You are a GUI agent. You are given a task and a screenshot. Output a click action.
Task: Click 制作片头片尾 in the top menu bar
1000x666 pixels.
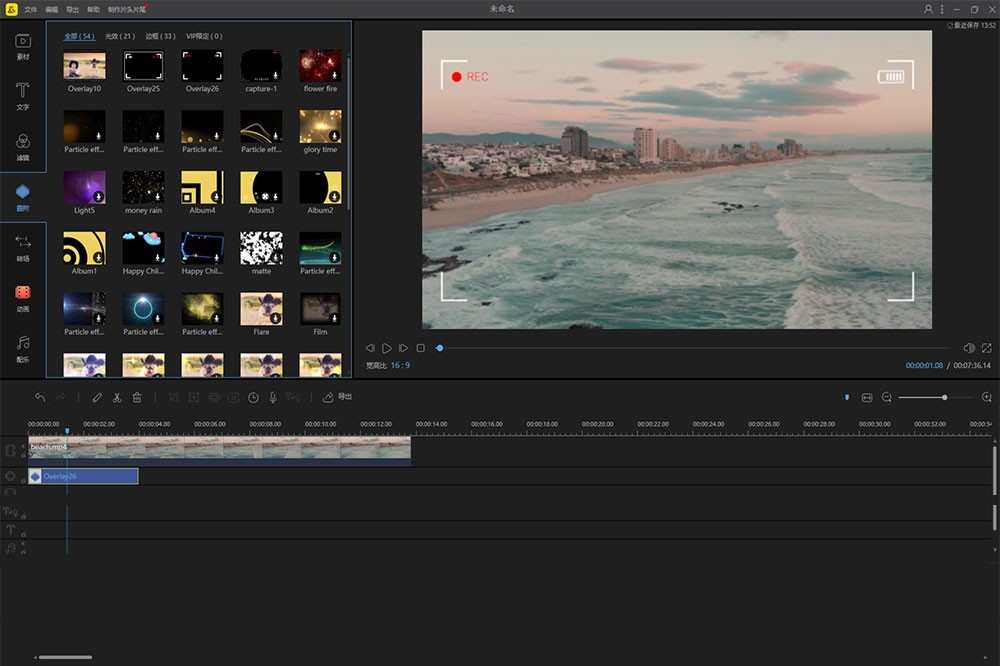click(x=125, y=9)
